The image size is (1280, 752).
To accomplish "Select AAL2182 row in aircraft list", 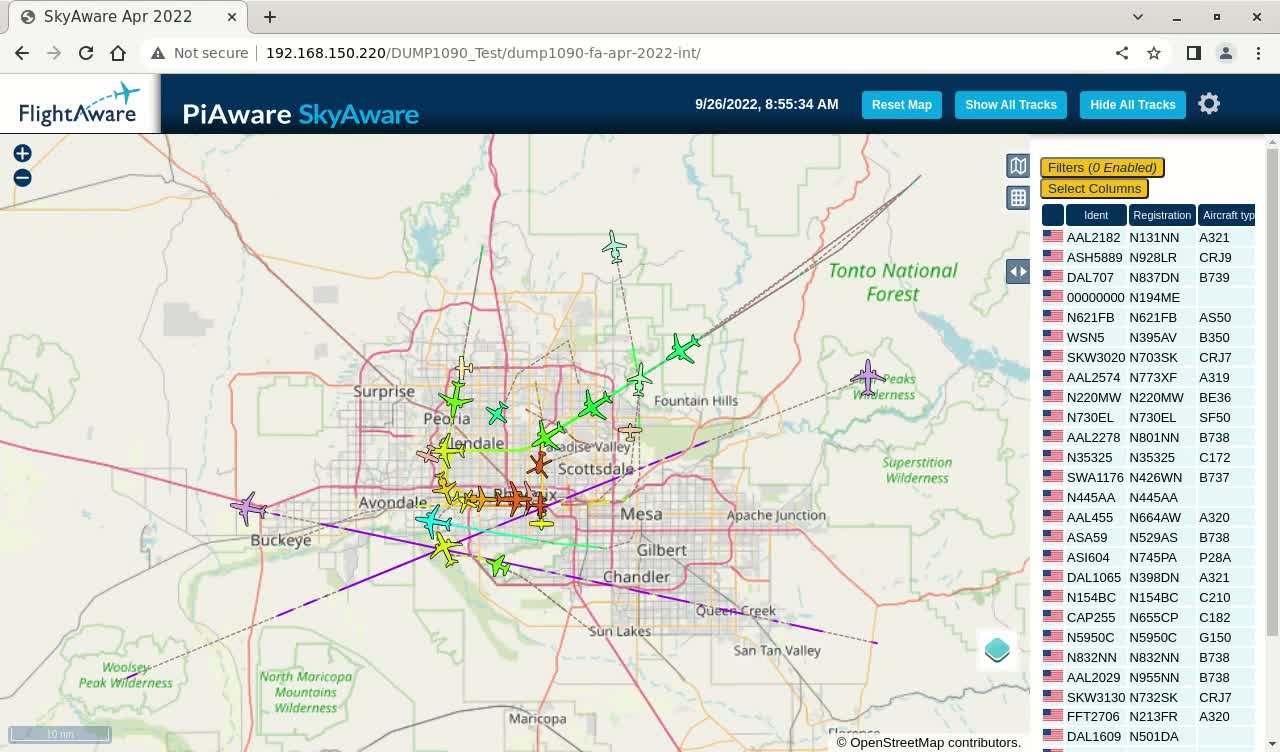I will point(1148,237).
